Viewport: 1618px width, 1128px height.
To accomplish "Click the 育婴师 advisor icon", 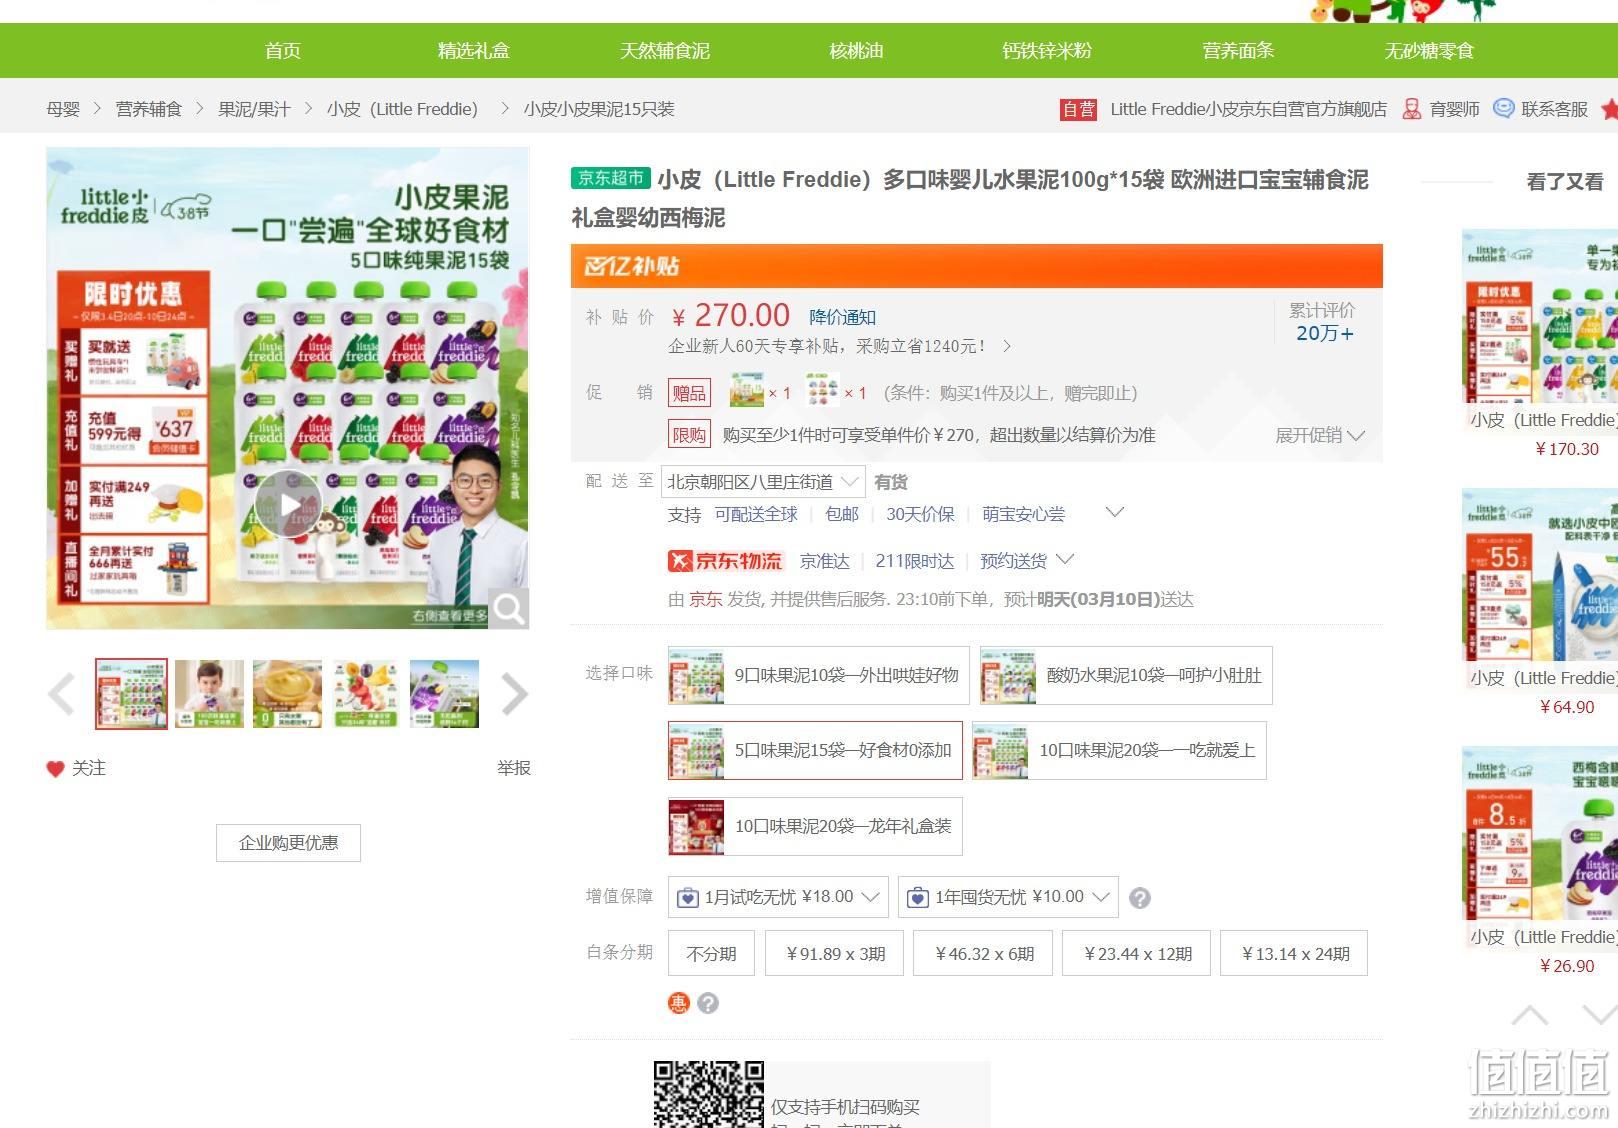I will (x=1411, y=109).
